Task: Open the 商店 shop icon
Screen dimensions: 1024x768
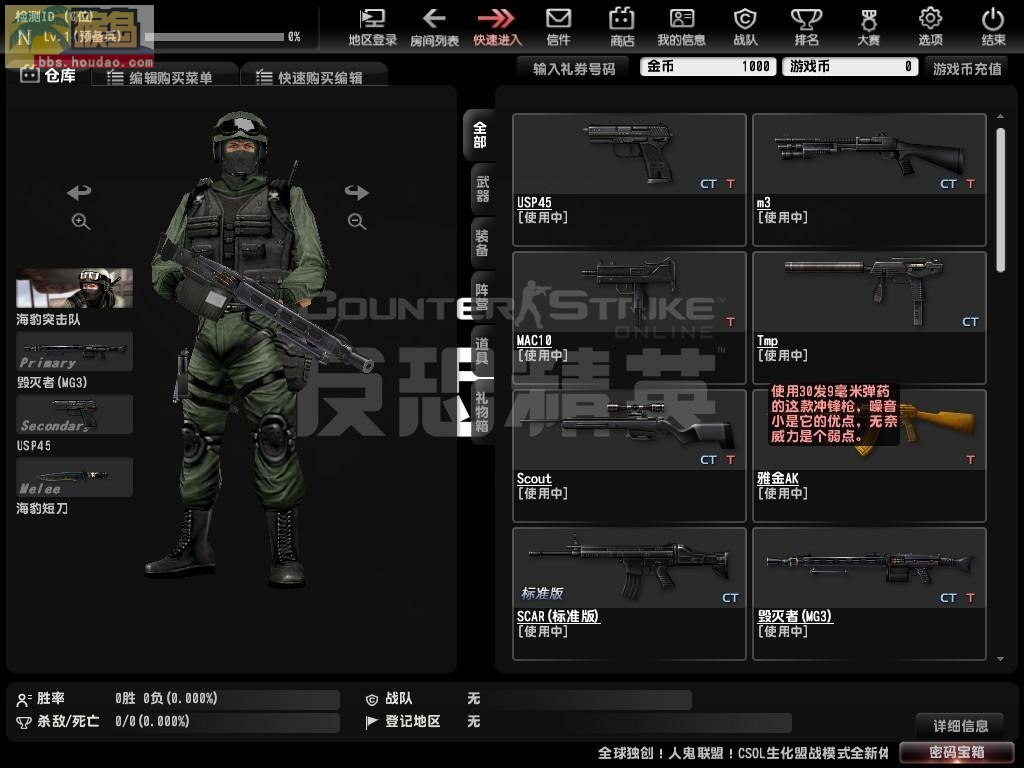Action: click(622, 27)
